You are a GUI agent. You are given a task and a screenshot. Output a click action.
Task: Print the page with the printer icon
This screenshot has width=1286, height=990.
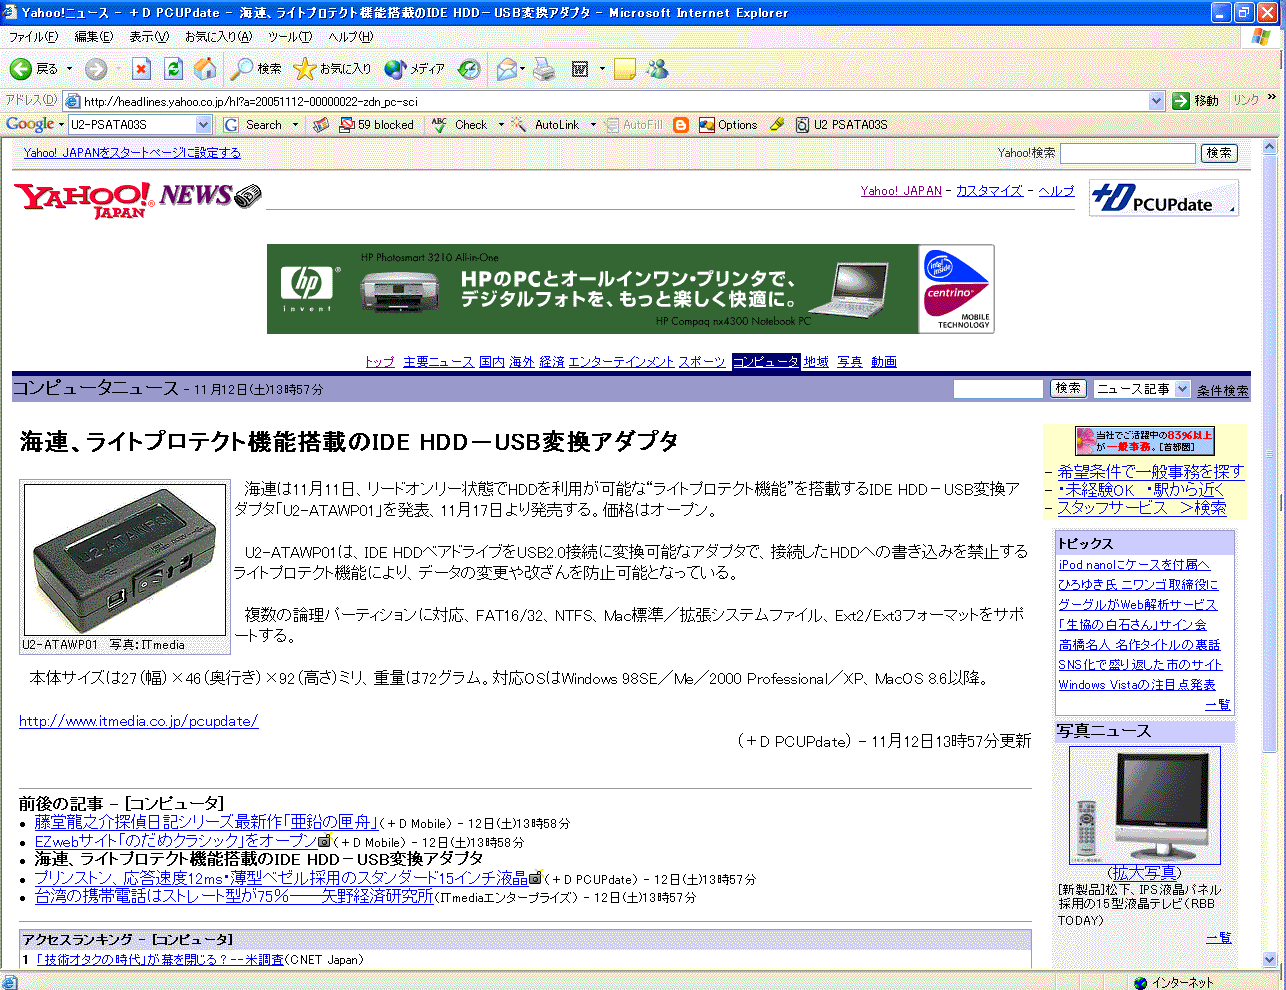(x=544, y=69)
